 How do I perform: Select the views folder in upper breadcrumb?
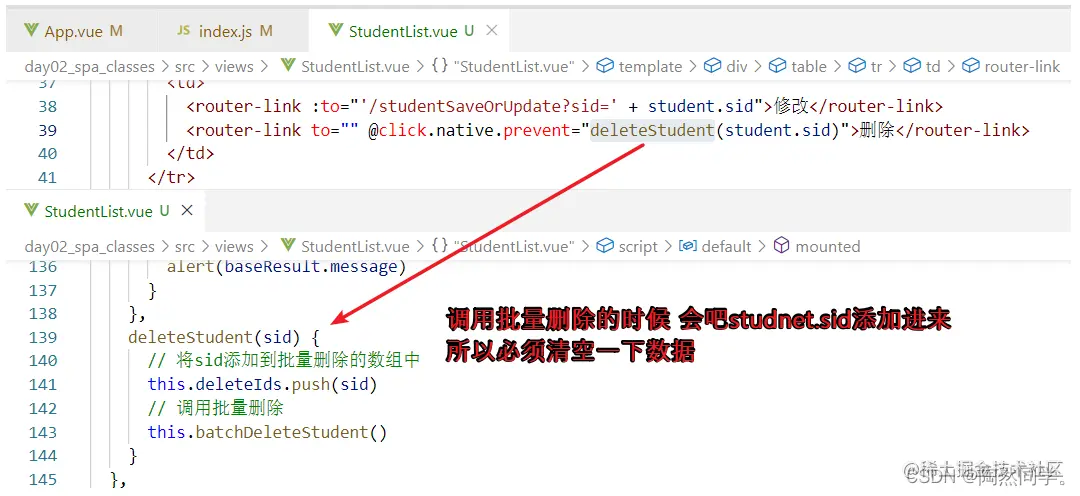coord(234,67)
